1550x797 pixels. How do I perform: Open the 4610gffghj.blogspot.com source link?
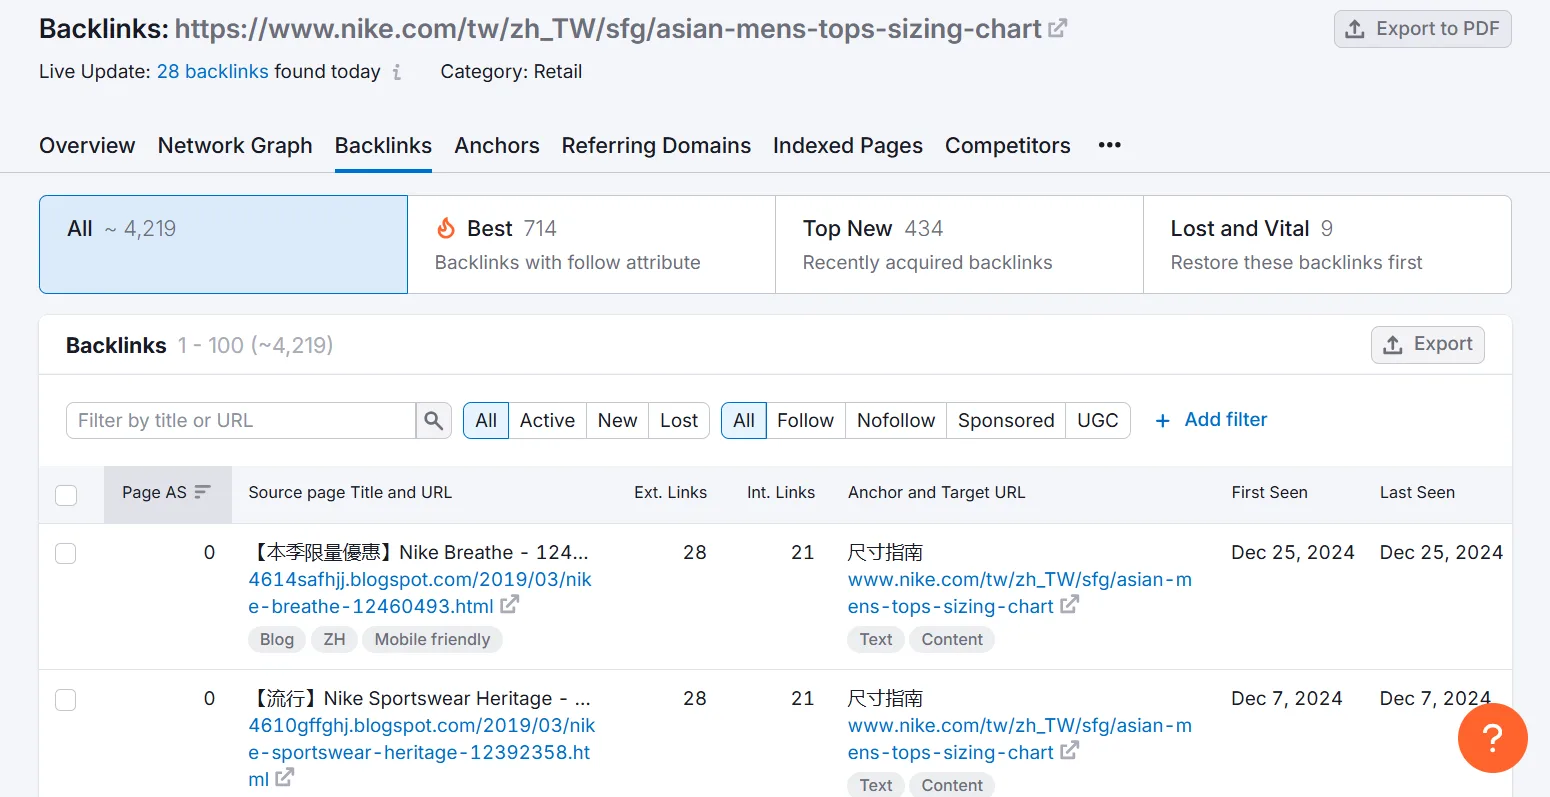point(421,752)
